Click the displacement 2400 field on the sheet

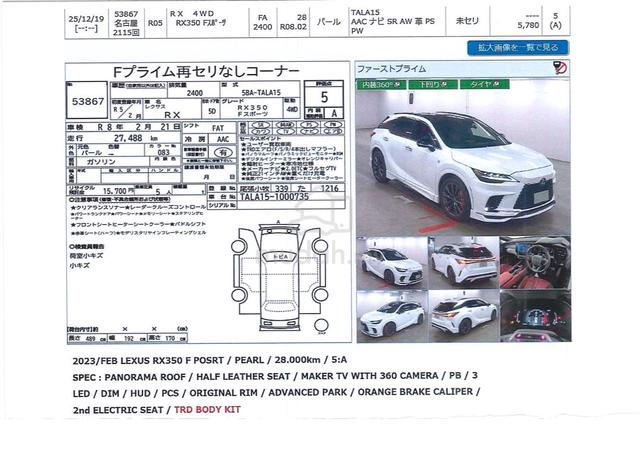[x=194, y=93]
